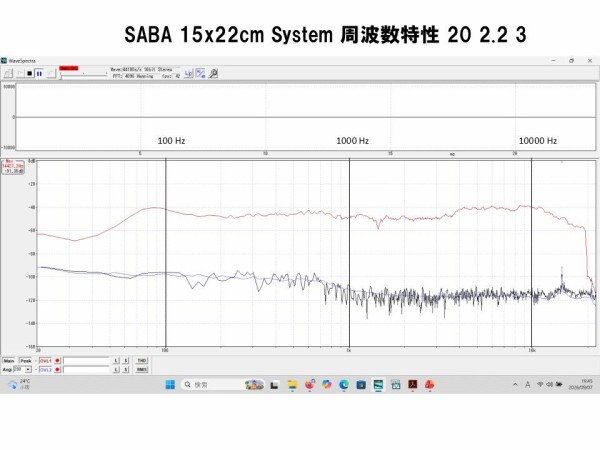Open the volume tray icon
600x450 pixels.
pyautogui.click(x=549, y=384)
